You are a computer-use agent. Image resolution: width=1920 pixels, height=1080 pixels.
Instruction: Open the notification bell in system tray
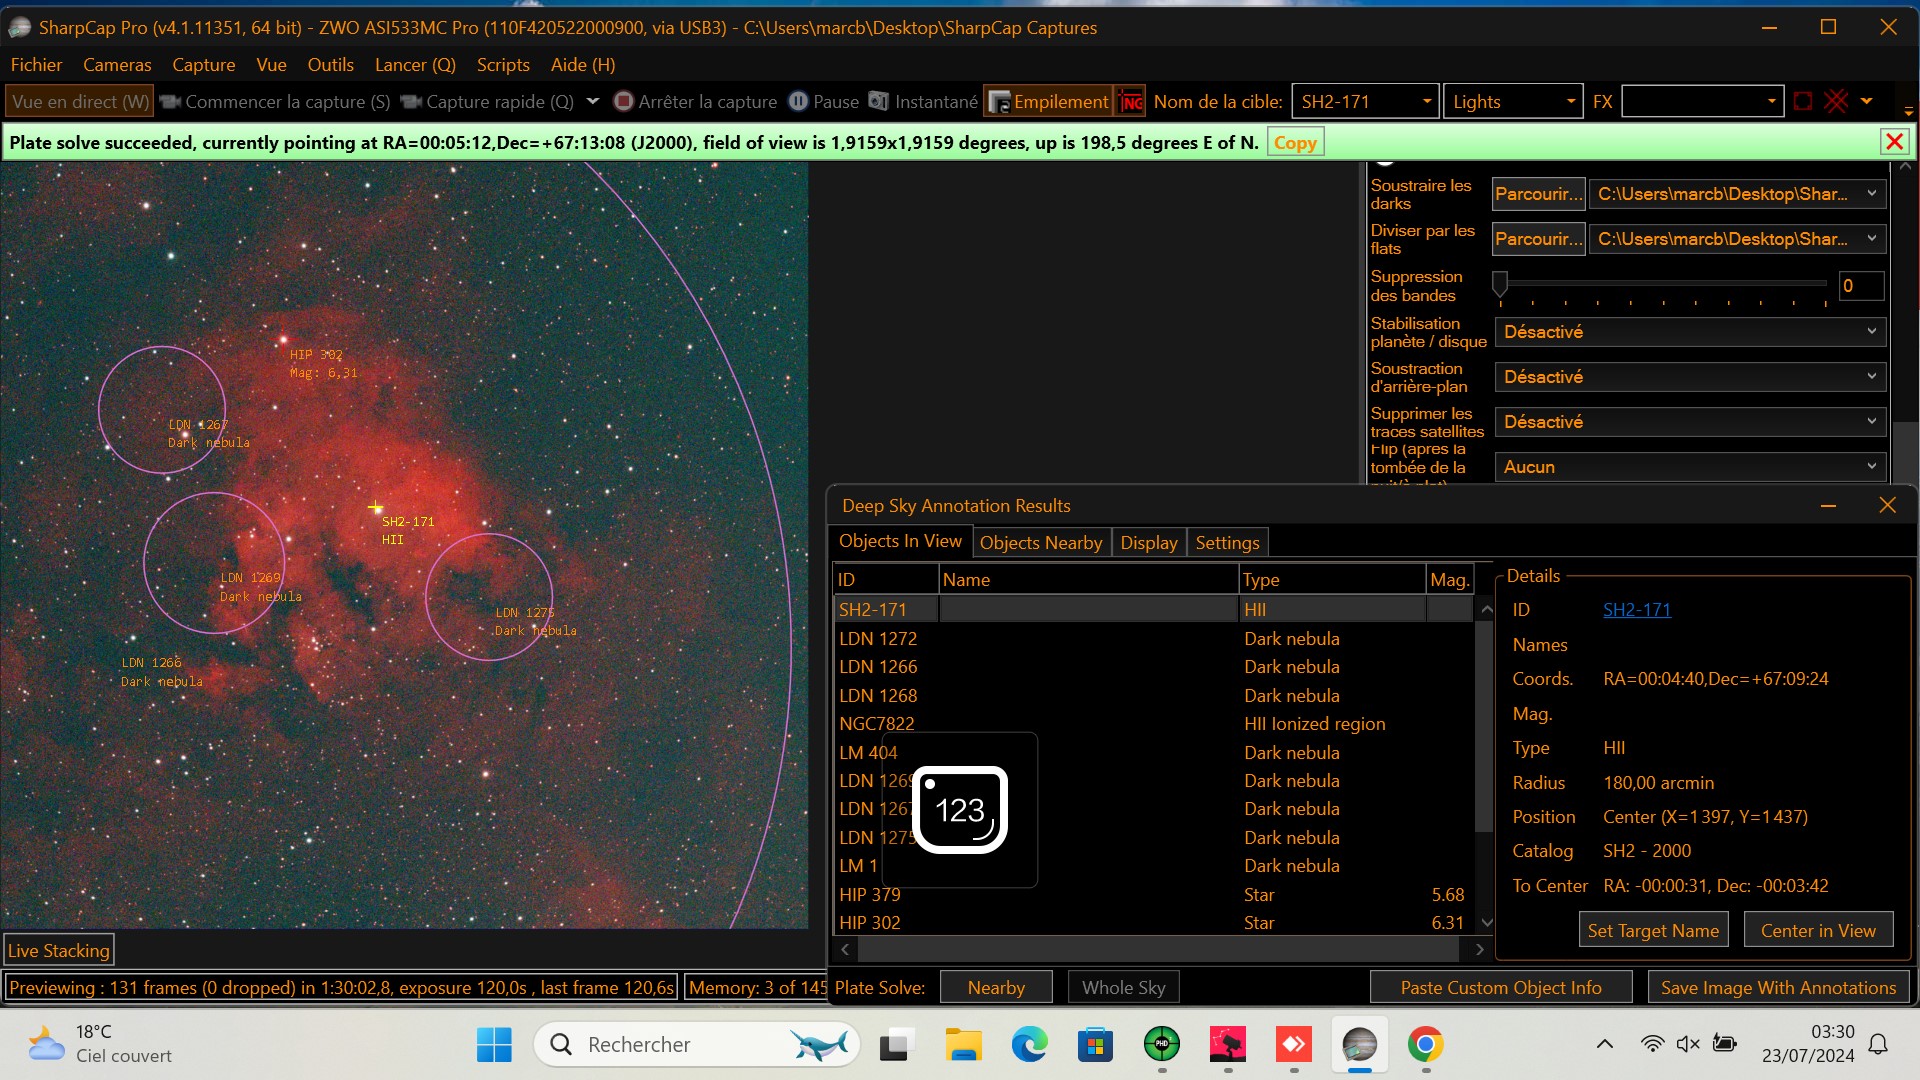[1878, 1044]
